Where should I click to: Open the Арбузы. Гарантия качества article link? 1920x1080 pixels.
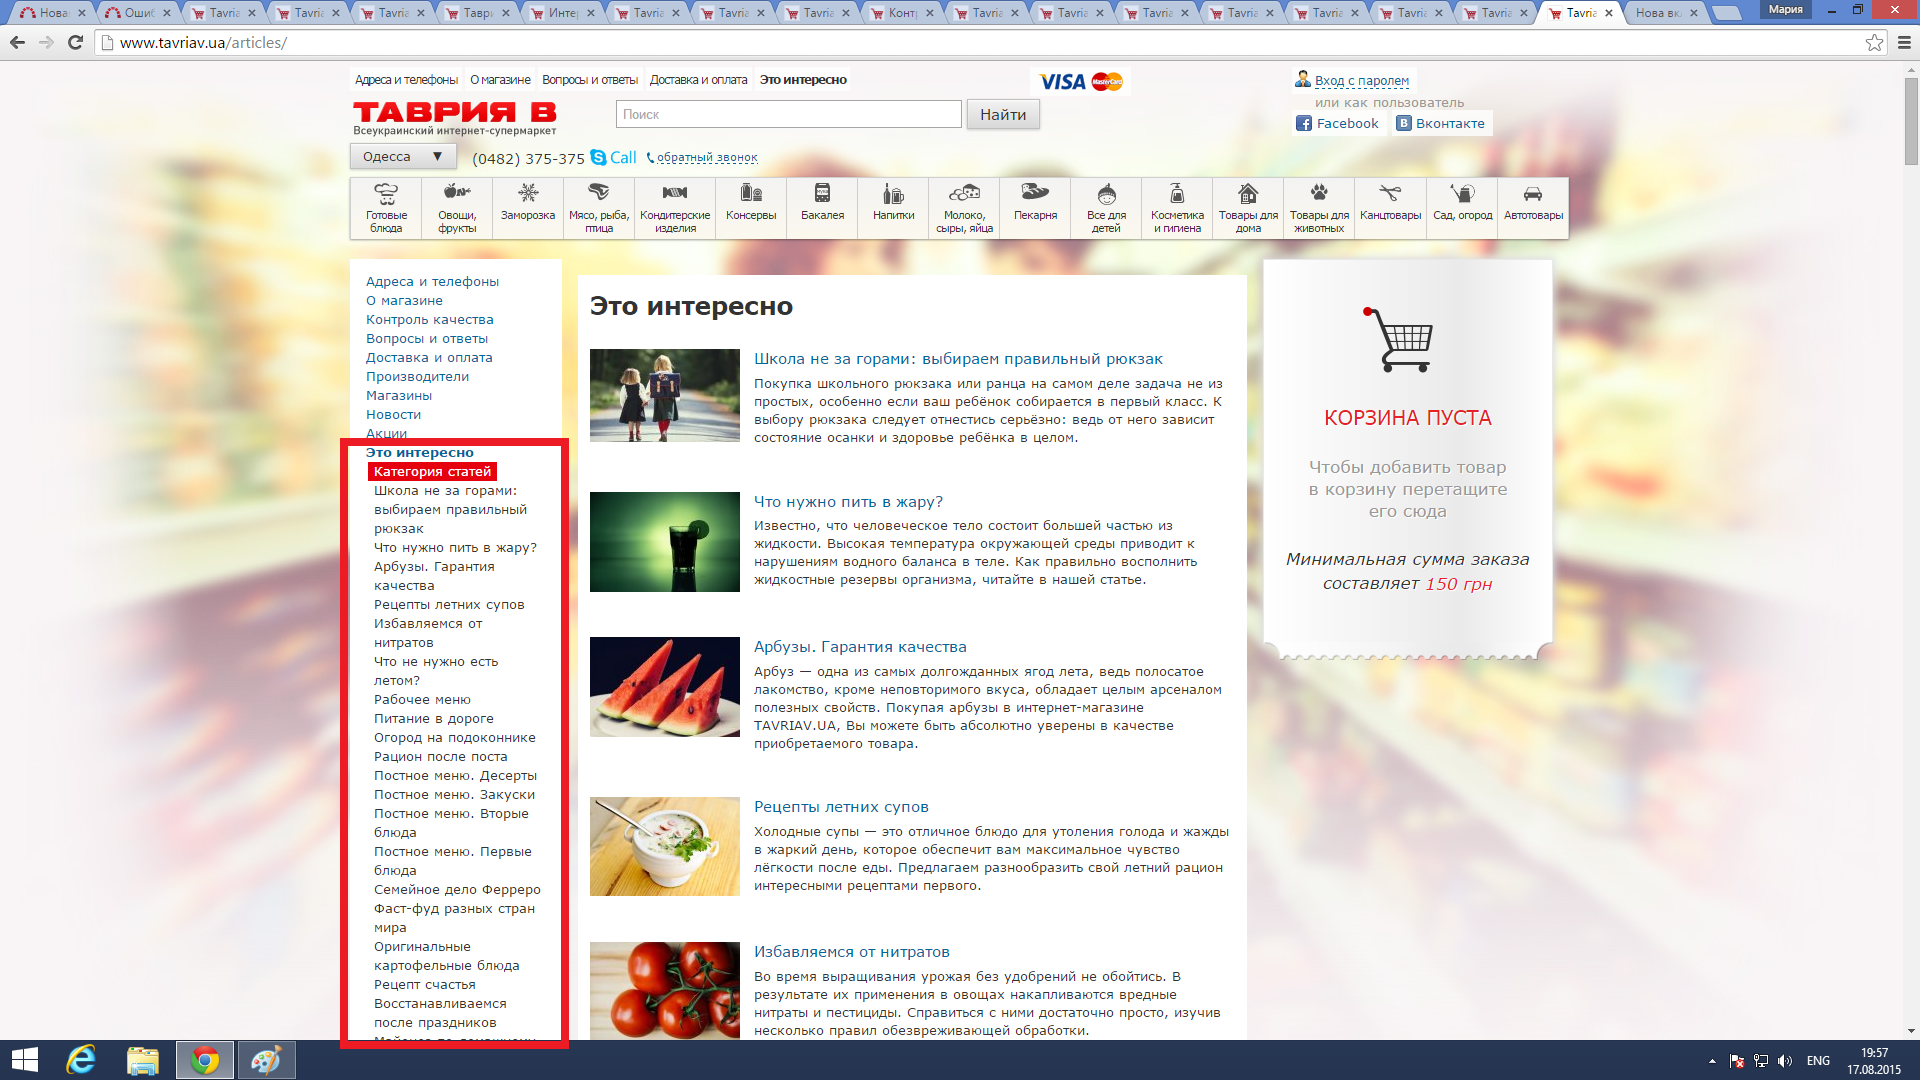(860, 647)
